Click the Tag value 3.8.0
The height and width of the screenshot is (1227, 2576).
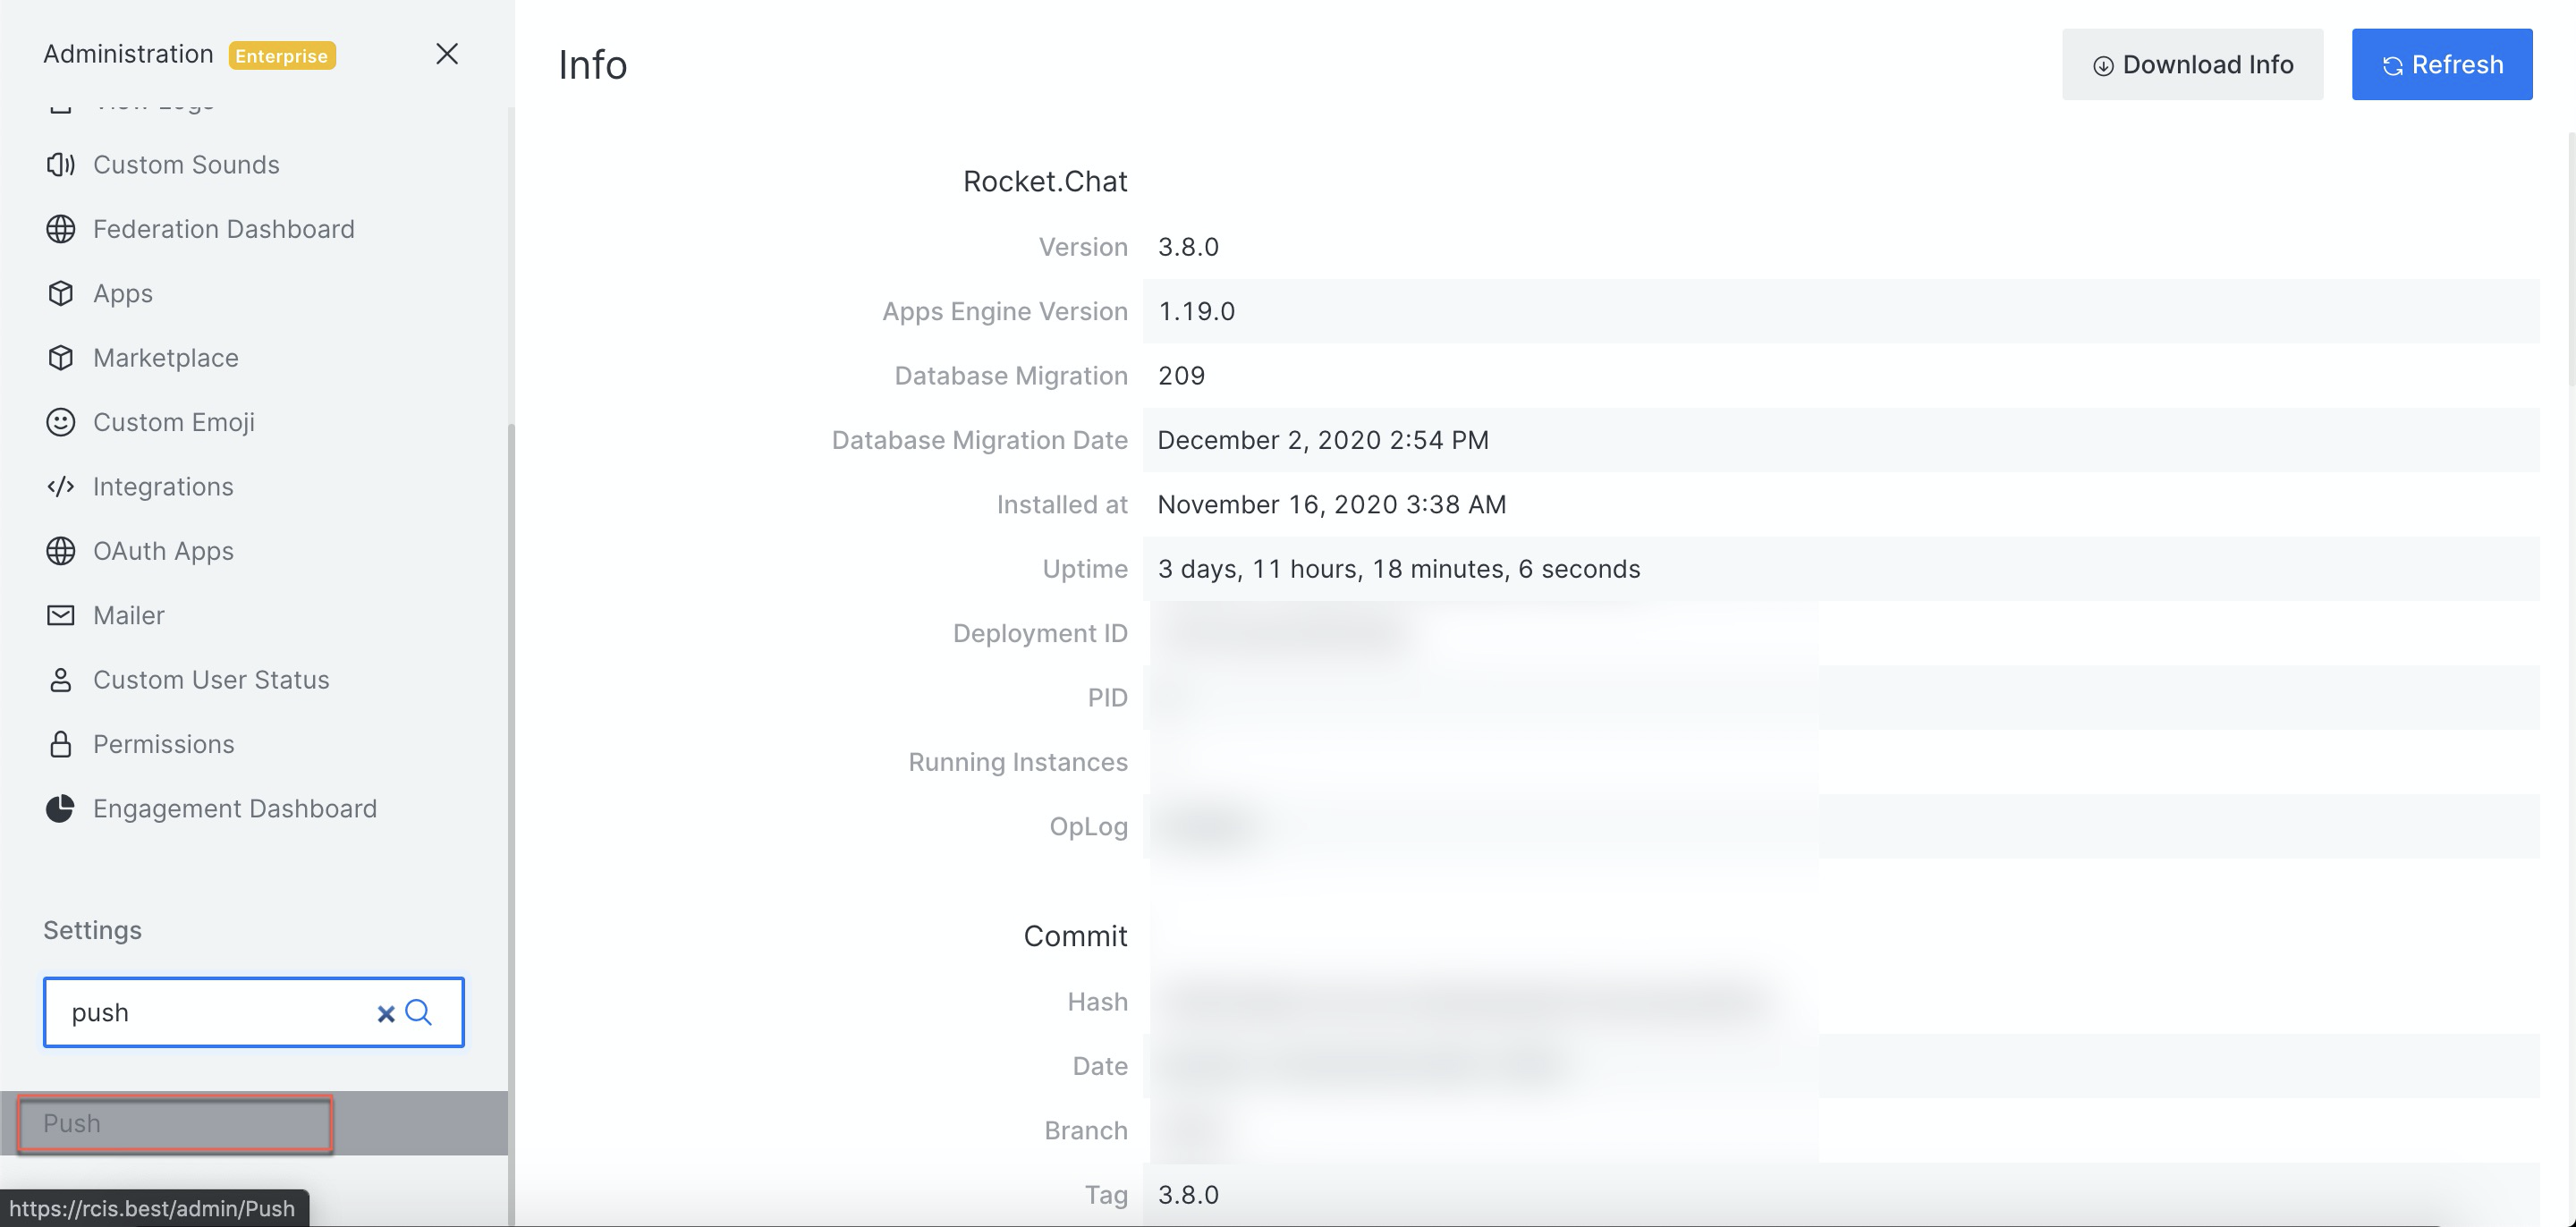pos(1188,1195)
